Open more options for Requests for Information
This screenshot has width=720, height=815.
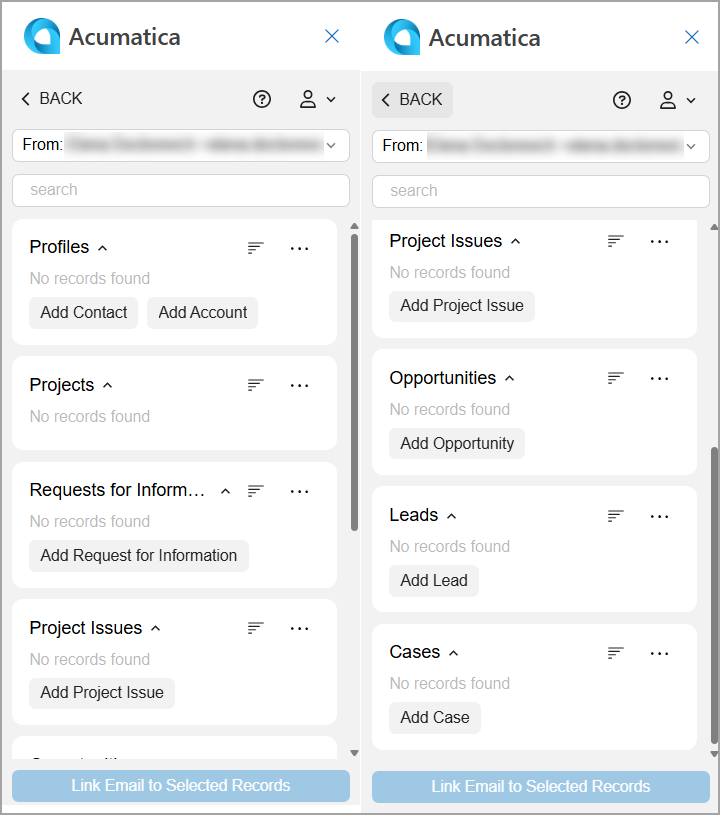click(299, 491)
